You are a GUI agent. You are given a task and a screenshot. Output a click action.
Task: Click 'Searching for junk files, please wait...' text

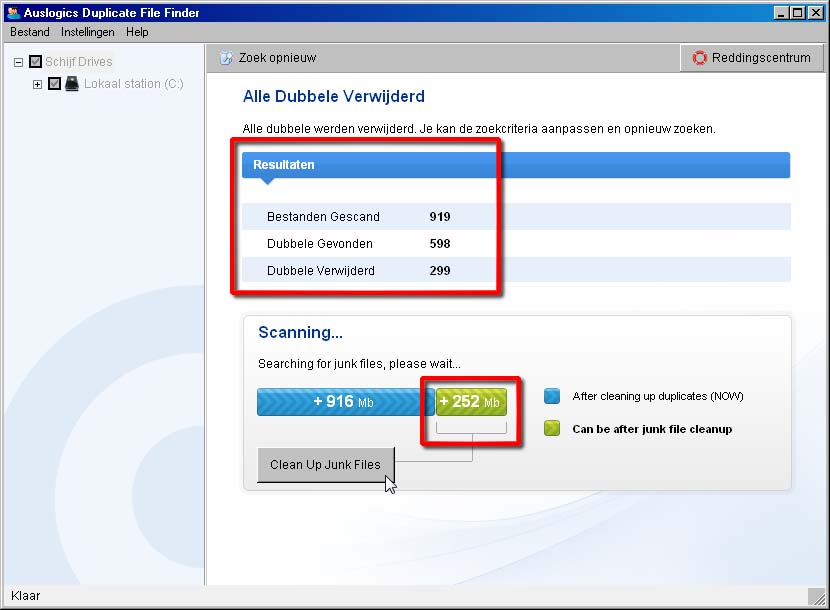359,364
